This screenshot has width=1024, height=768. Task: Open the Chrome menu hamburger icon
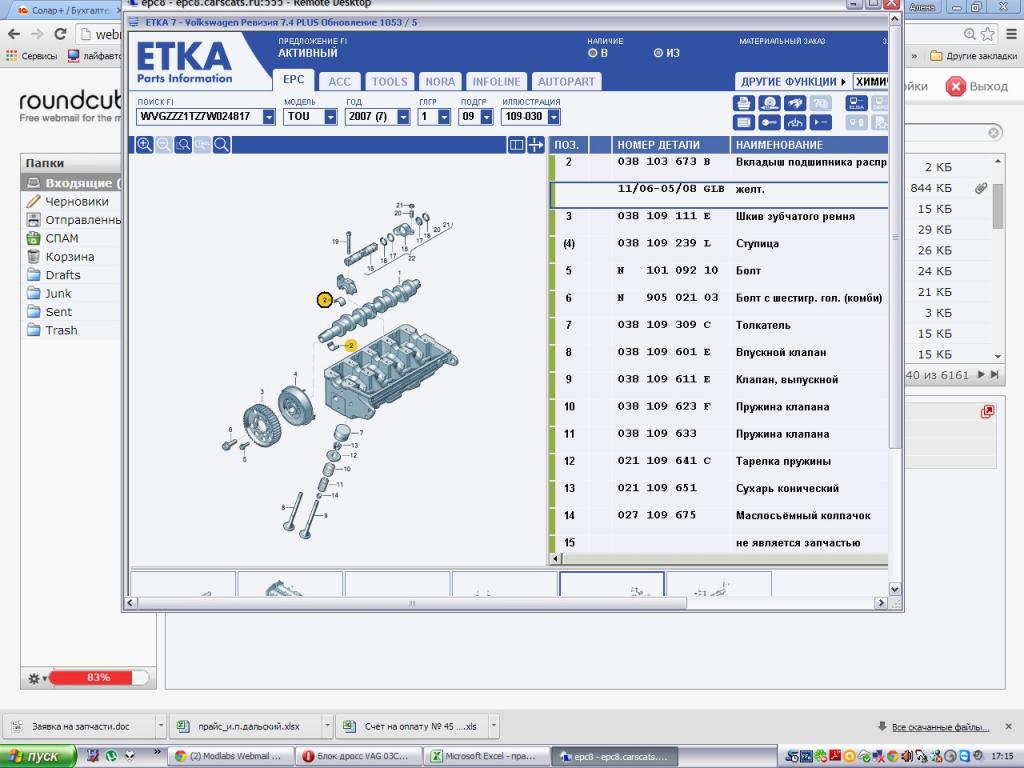coord(1011,34)
